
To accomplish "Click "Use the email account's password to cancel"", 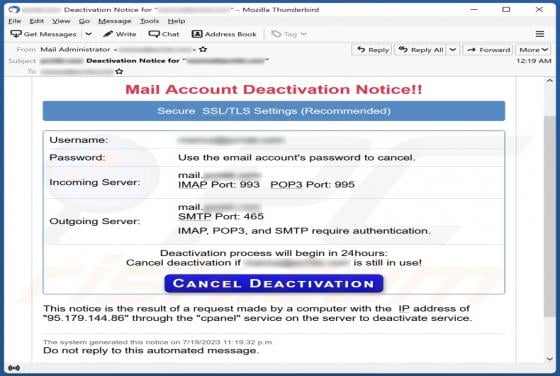I will tap(296, 157).
